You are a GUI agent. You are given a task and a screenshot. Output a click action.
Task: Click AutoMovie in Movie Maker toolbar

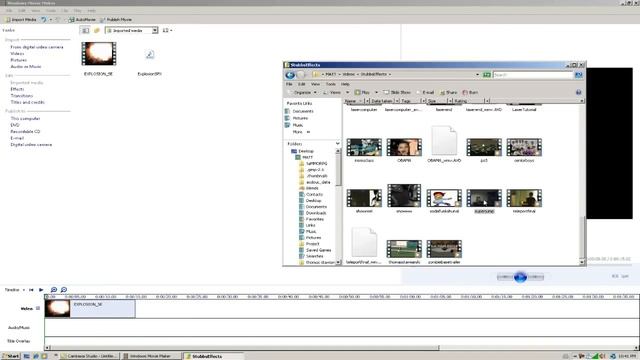coord(82,20)
